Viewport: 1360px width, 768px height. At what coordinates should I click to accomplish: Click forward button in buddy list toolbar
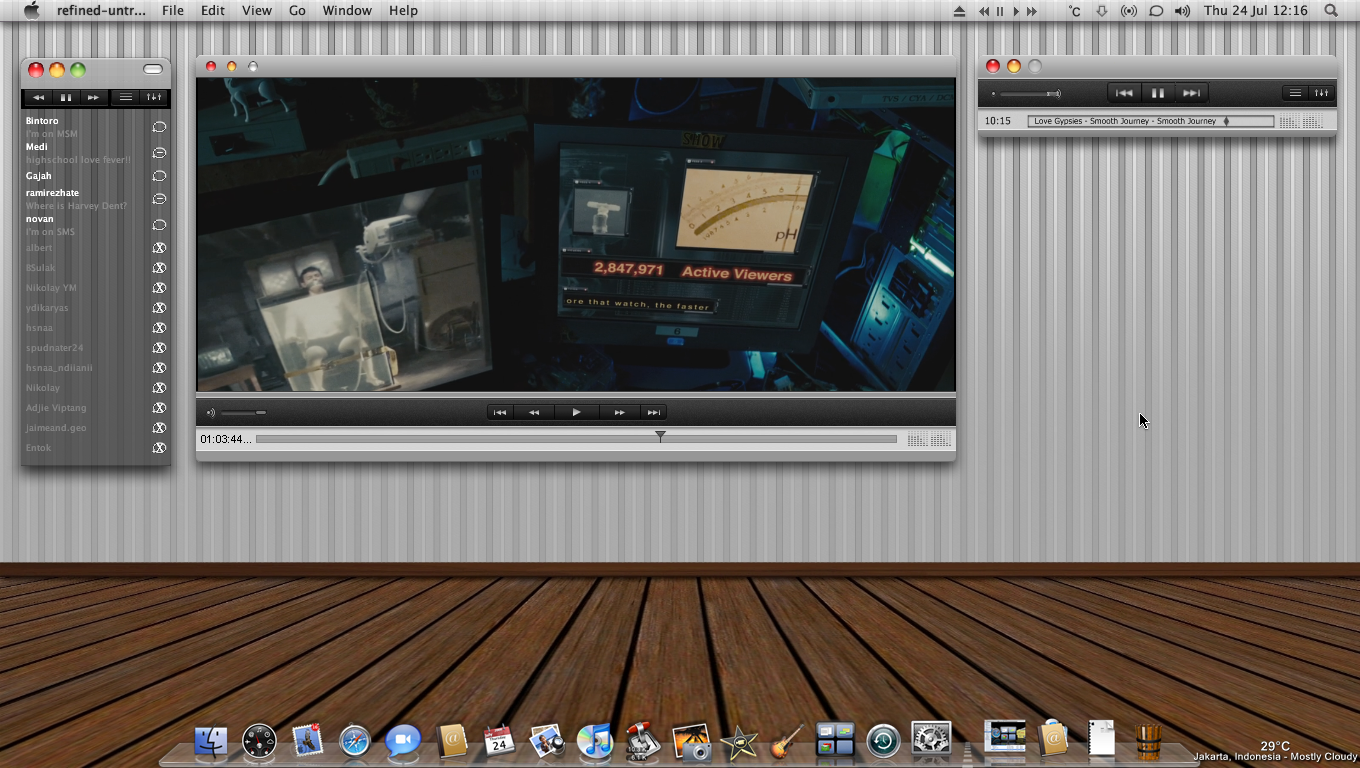point(93,97)
